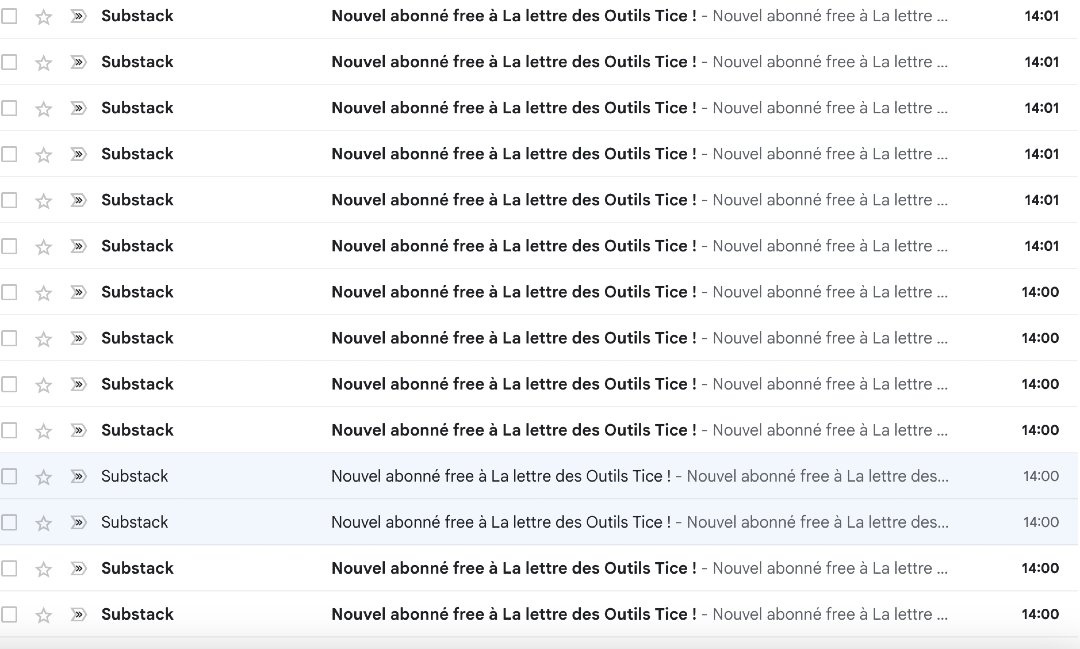Click the '14:00' time of the bottom-most email

click(1040, 615)
